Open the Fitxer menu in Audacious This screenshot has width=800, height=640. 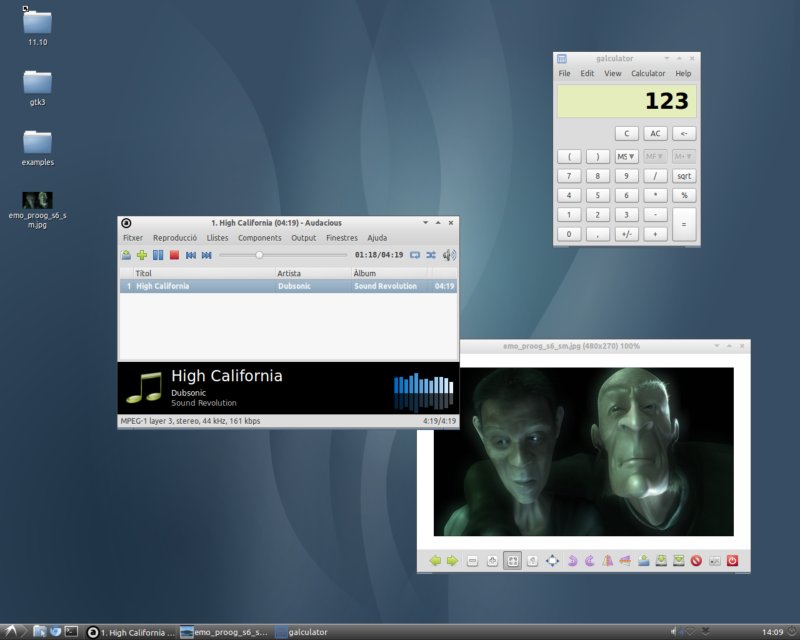coord(133,238)
